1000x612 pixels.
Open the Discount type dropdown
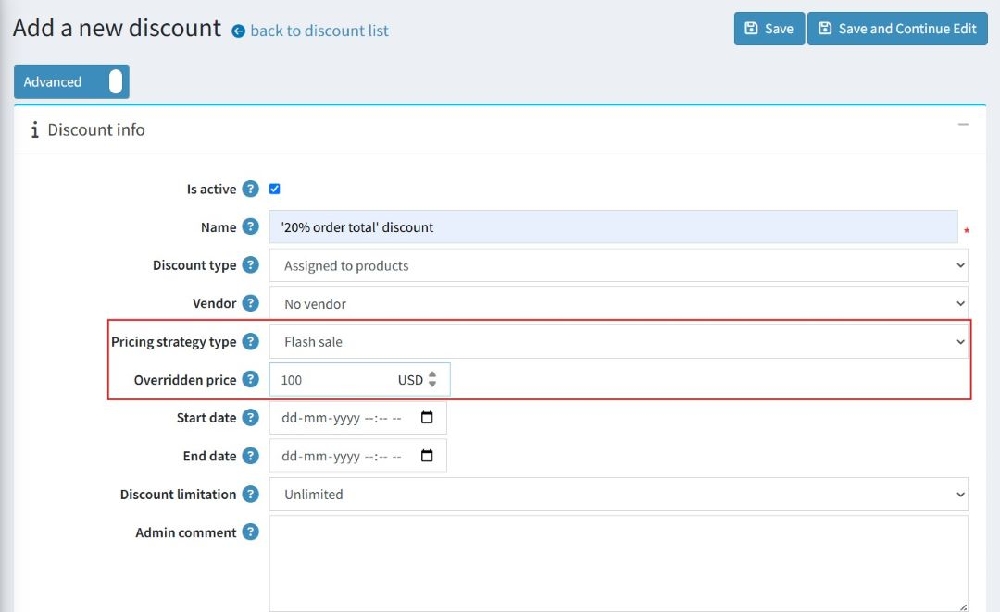click(x=619, y=265)
